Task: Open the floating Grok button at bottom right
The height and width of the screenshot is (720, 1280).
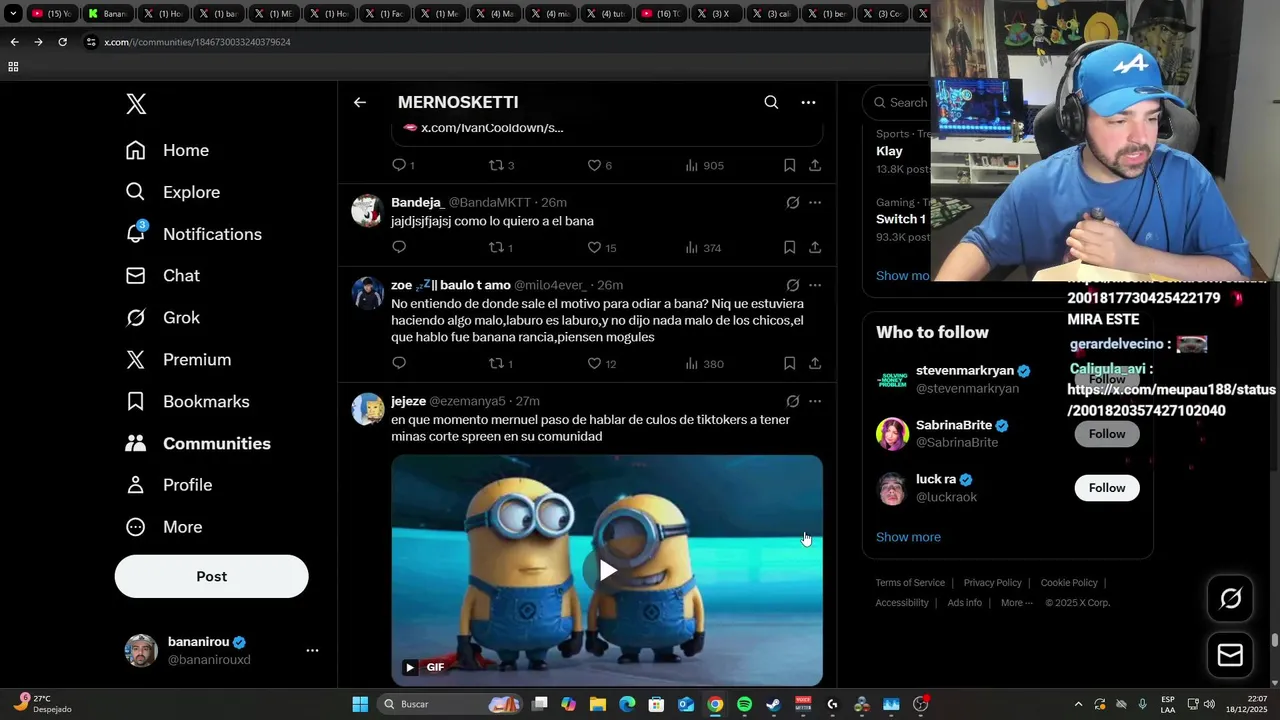Action: pyautogui.click(x=1230, y=598)
